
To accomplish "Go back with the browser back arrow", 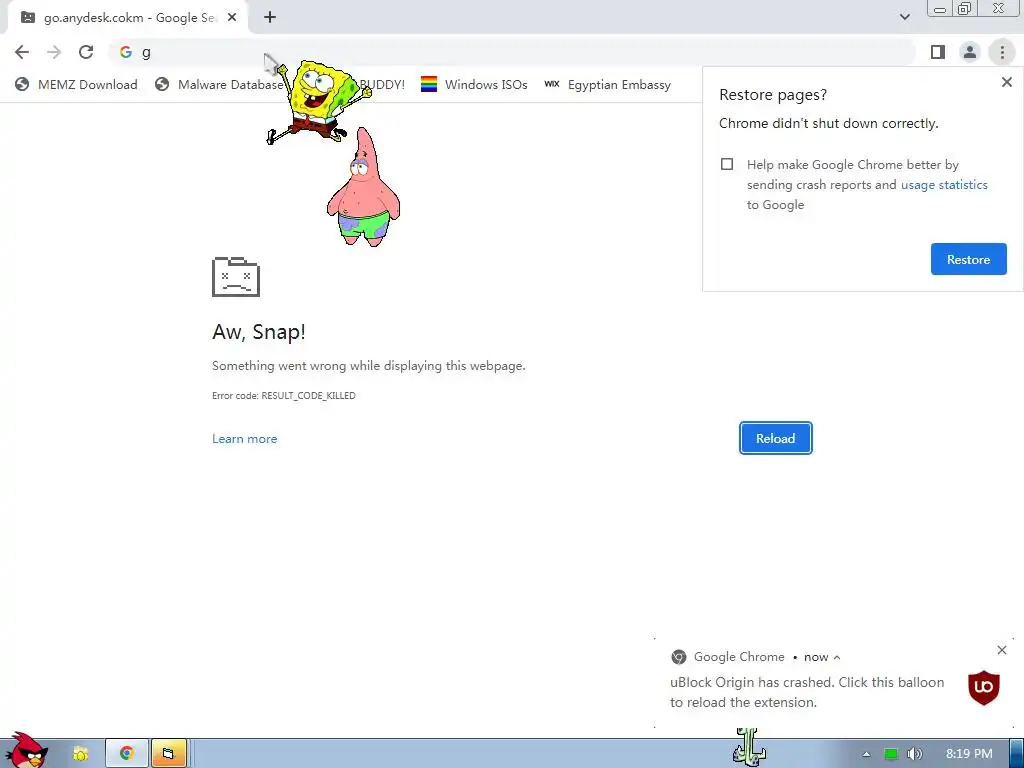I will click(22, 52).
